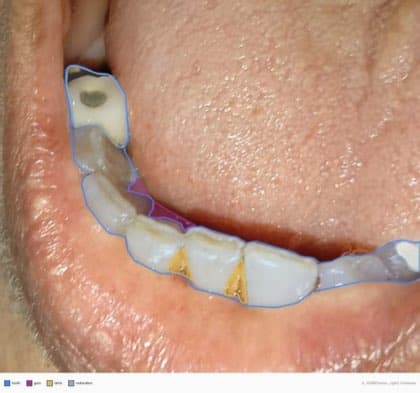
Task: Click the purple gum legend swatch
Action: coord(29,383)
